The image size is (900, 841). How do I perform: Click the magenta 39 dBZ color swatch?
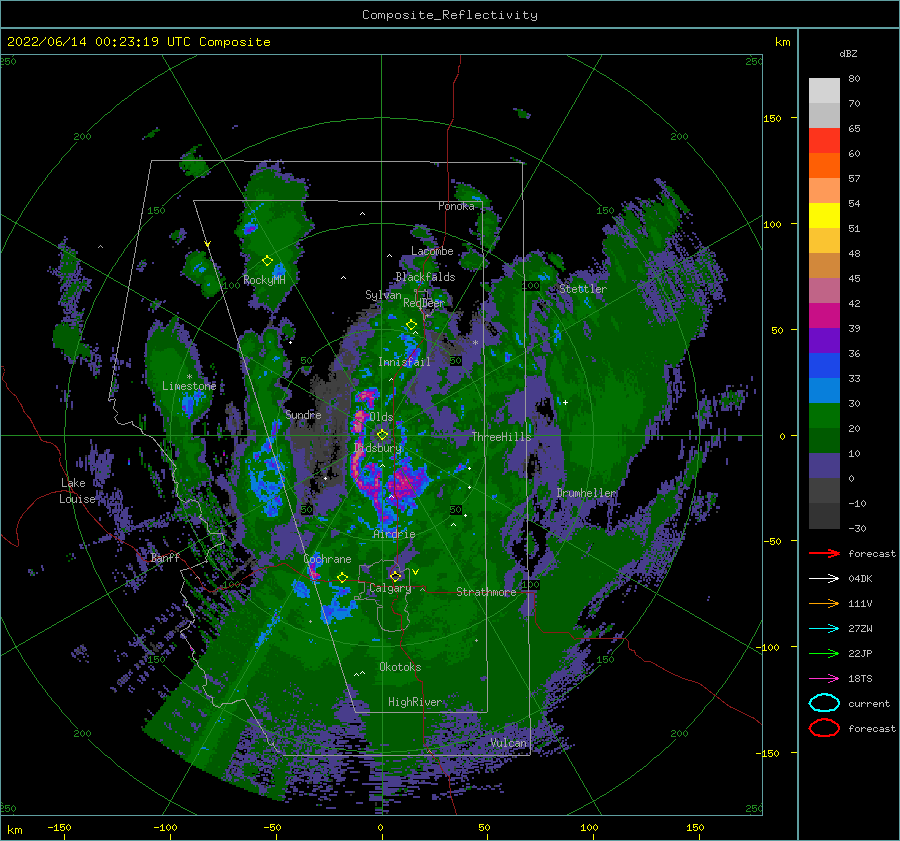[x=824, y=316]
